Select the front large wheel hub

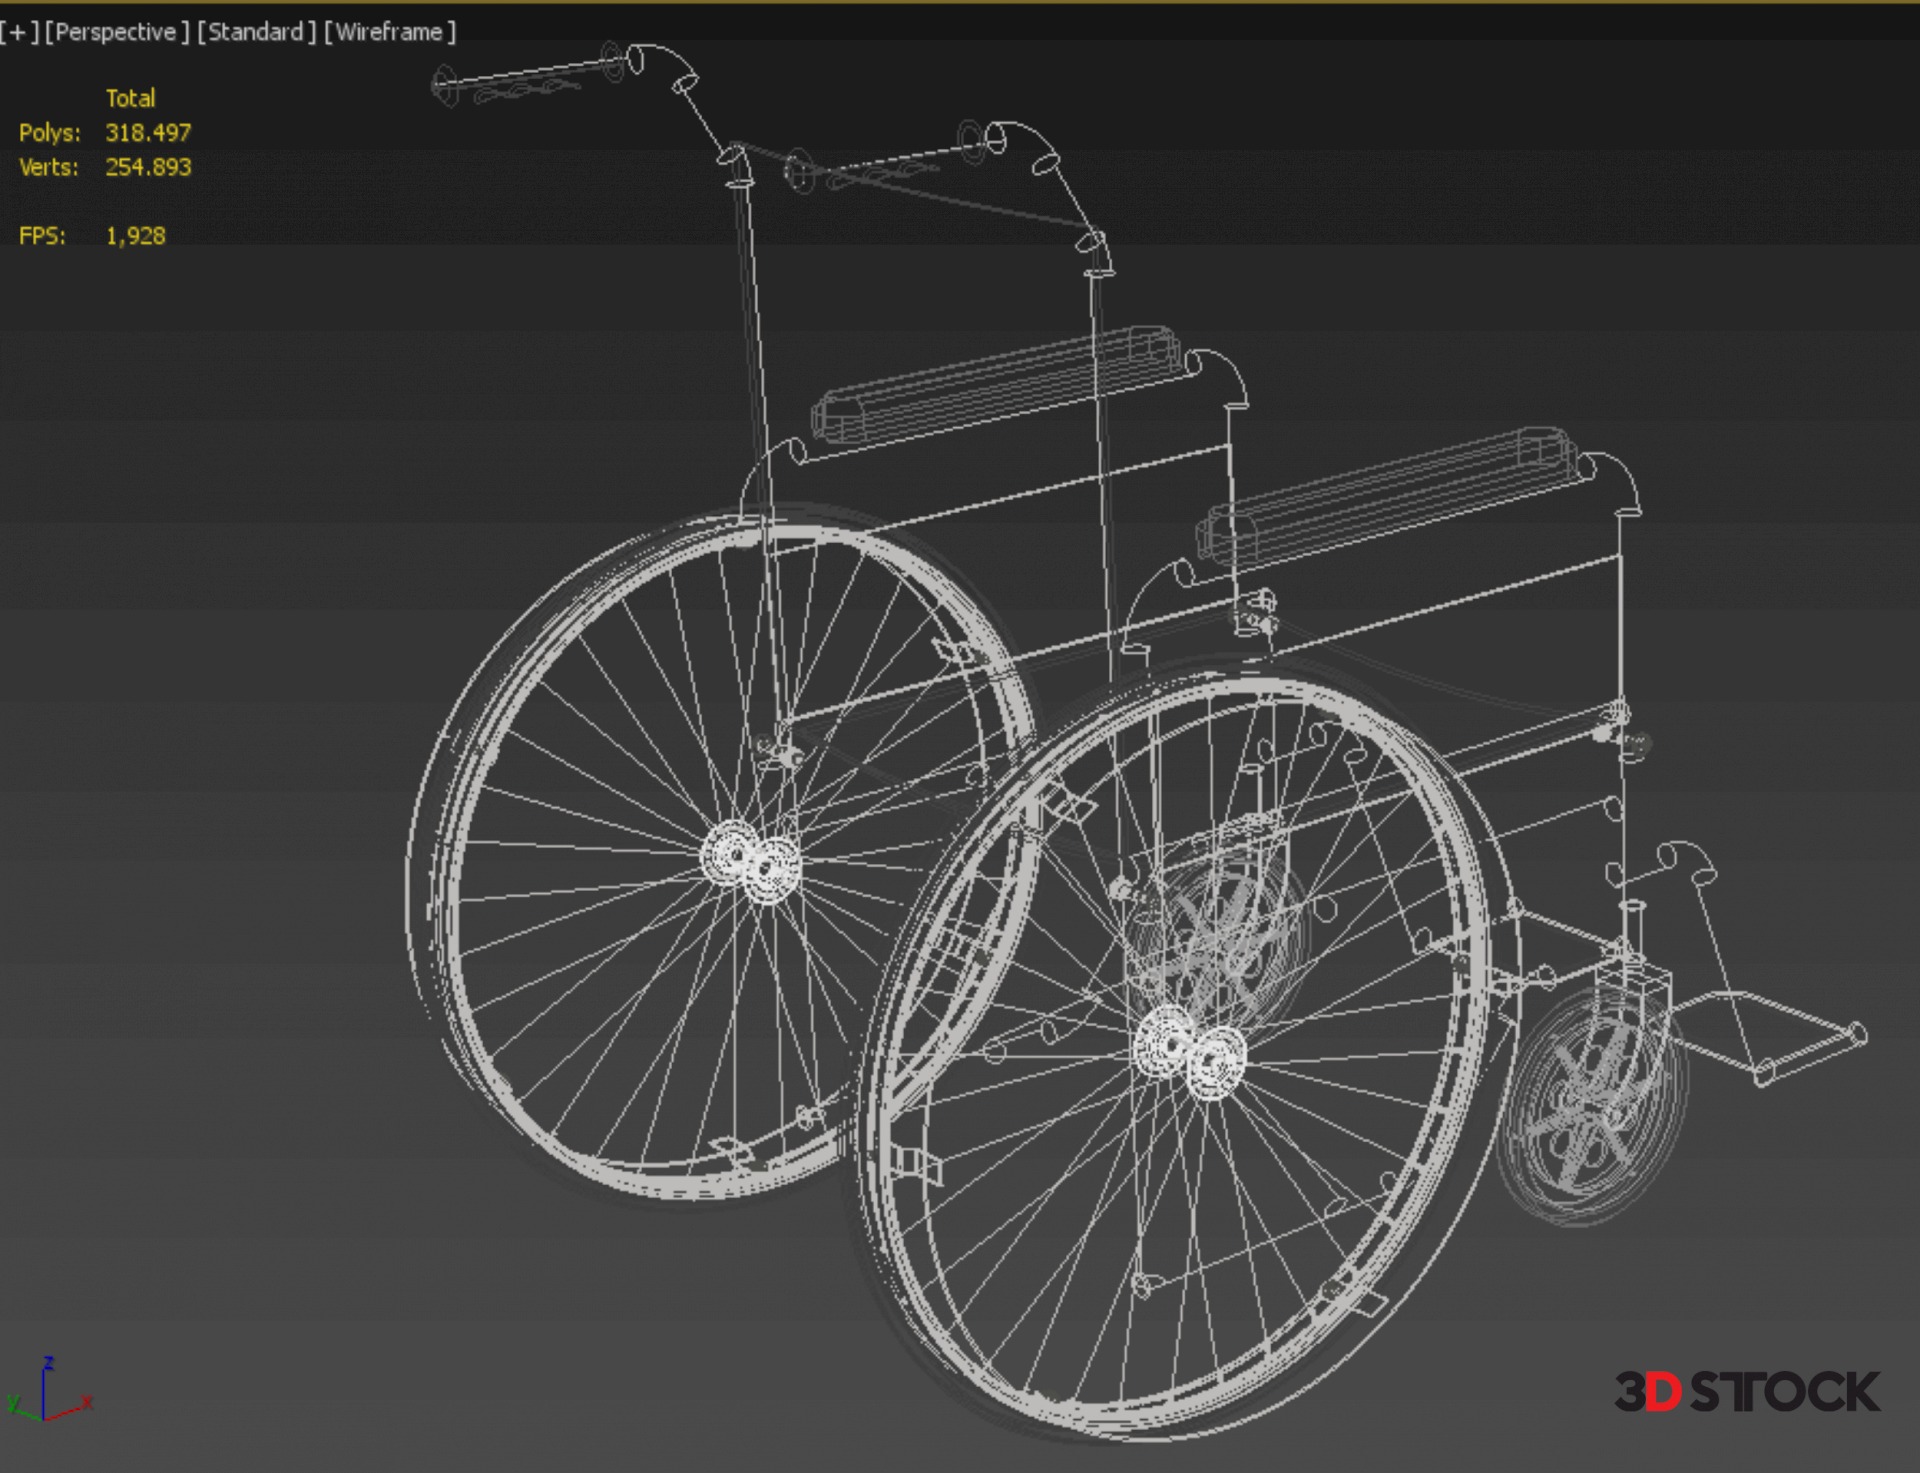(1190, 1055)
